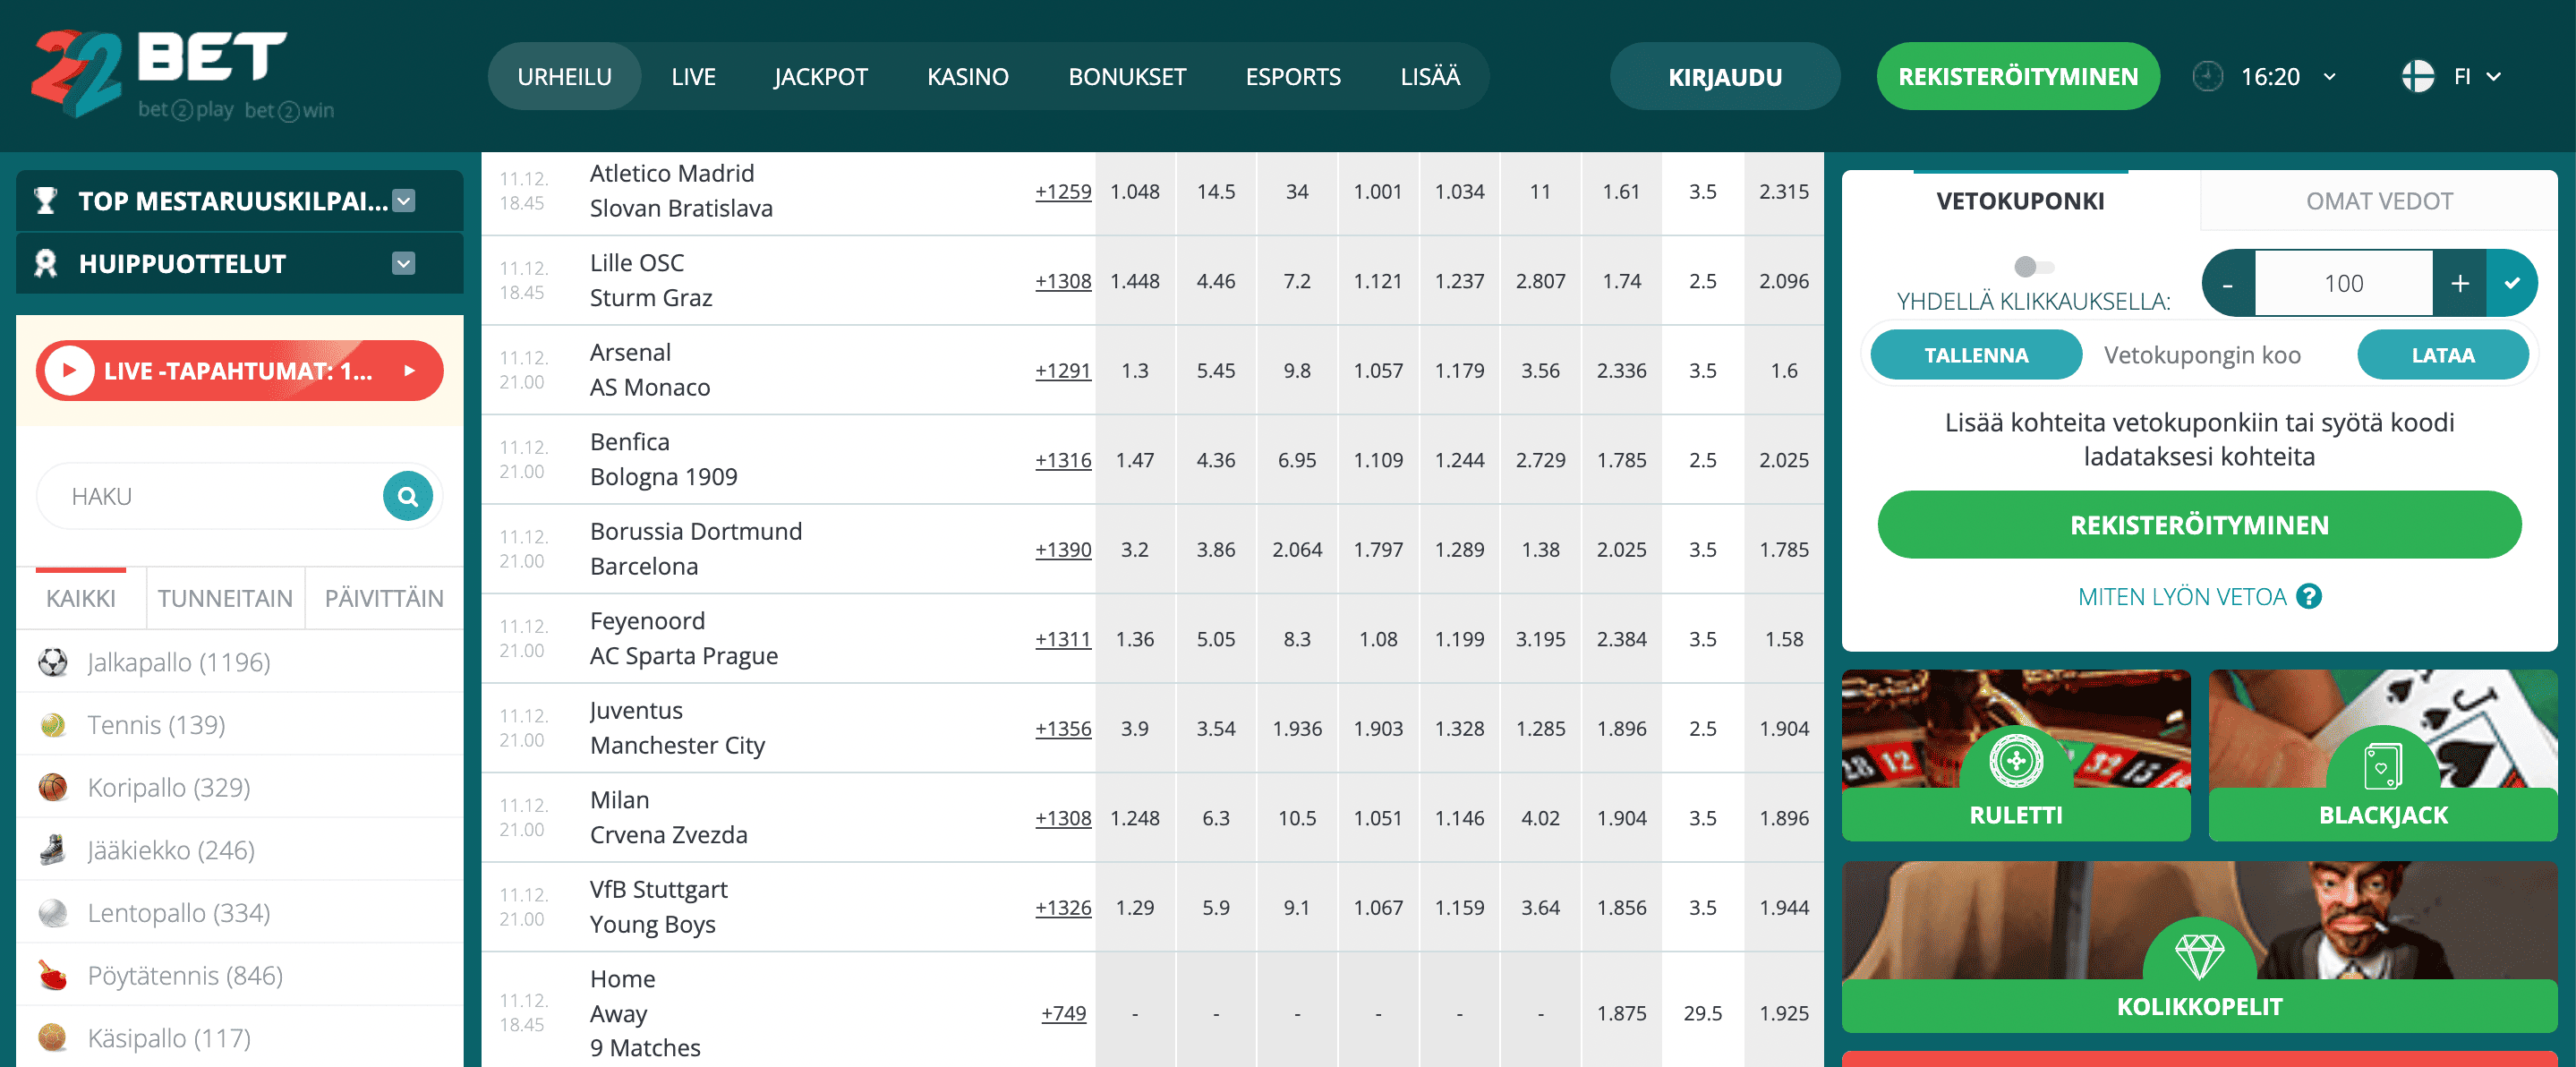Open the Esports menu
The height and width of the screenshot is (1067, 2576).
tap(1292, 76)
